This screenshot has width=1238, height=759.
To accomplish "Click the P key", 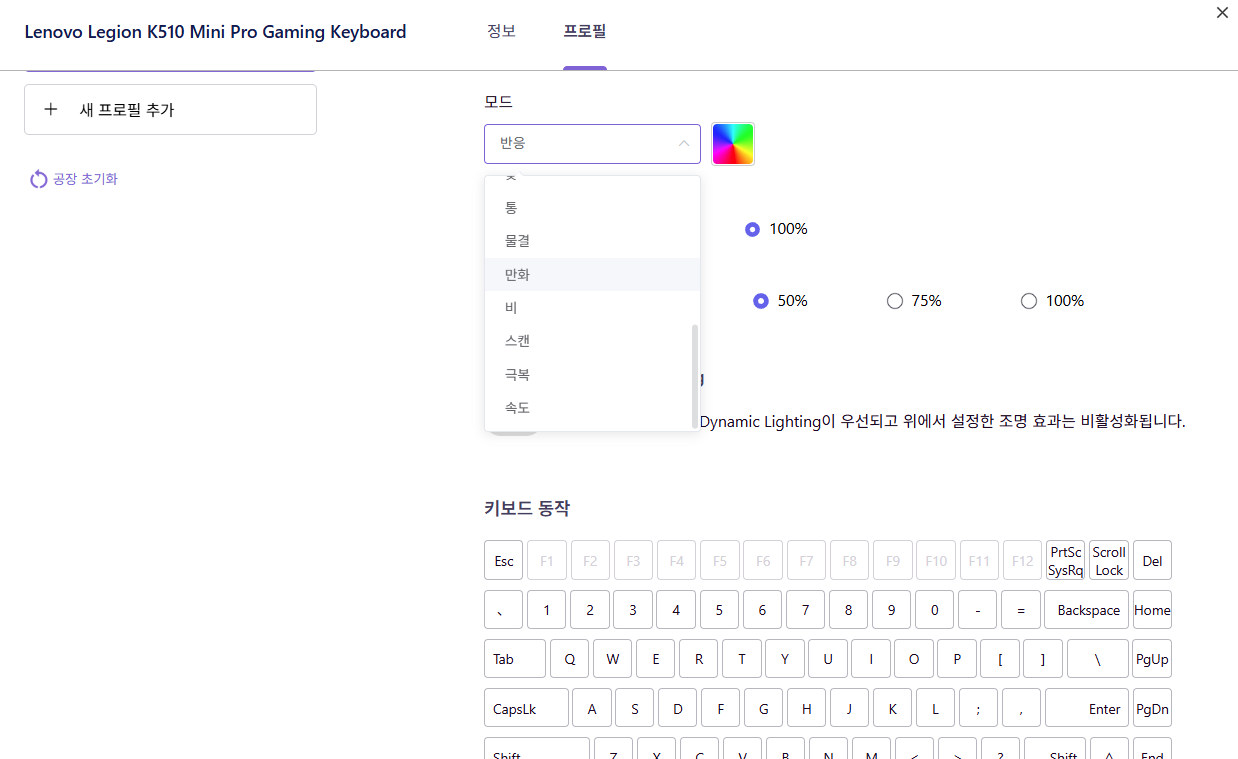I will click(957, 659).
